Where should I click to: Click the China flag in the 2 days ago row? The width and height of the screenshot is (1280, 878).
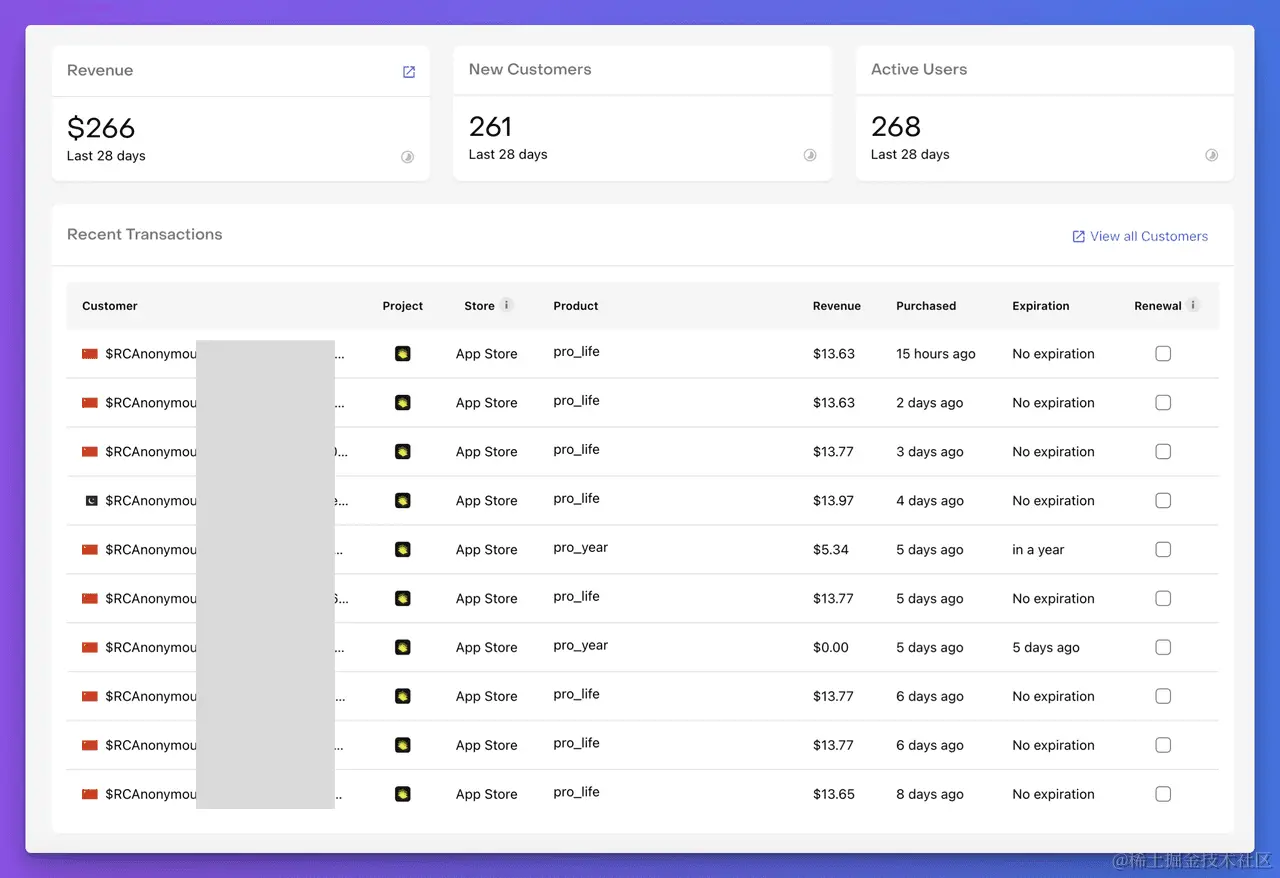(90, 402)
